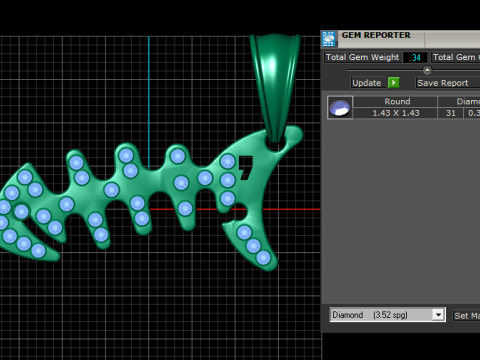This screenshot has height=360, width=480.
Task: Click the Total Gem Weight value .34
Action: tap(415, 58)
